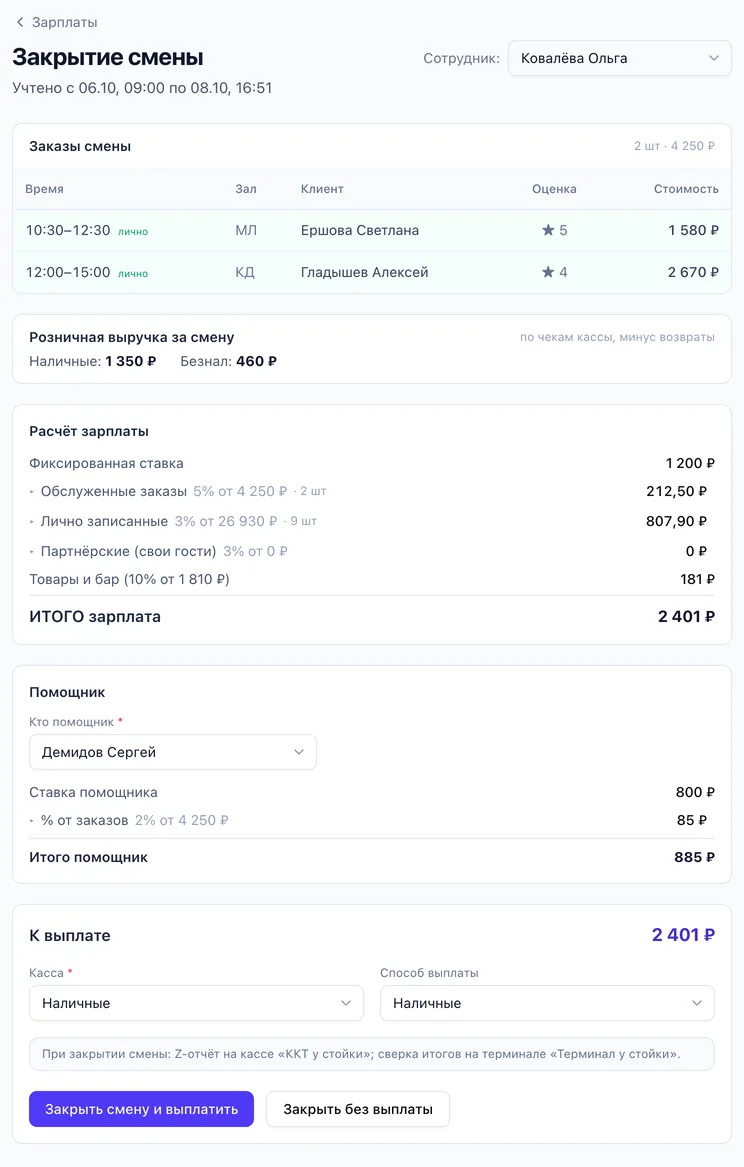Click Фиксированная ставка line

[x=372, y=463]
